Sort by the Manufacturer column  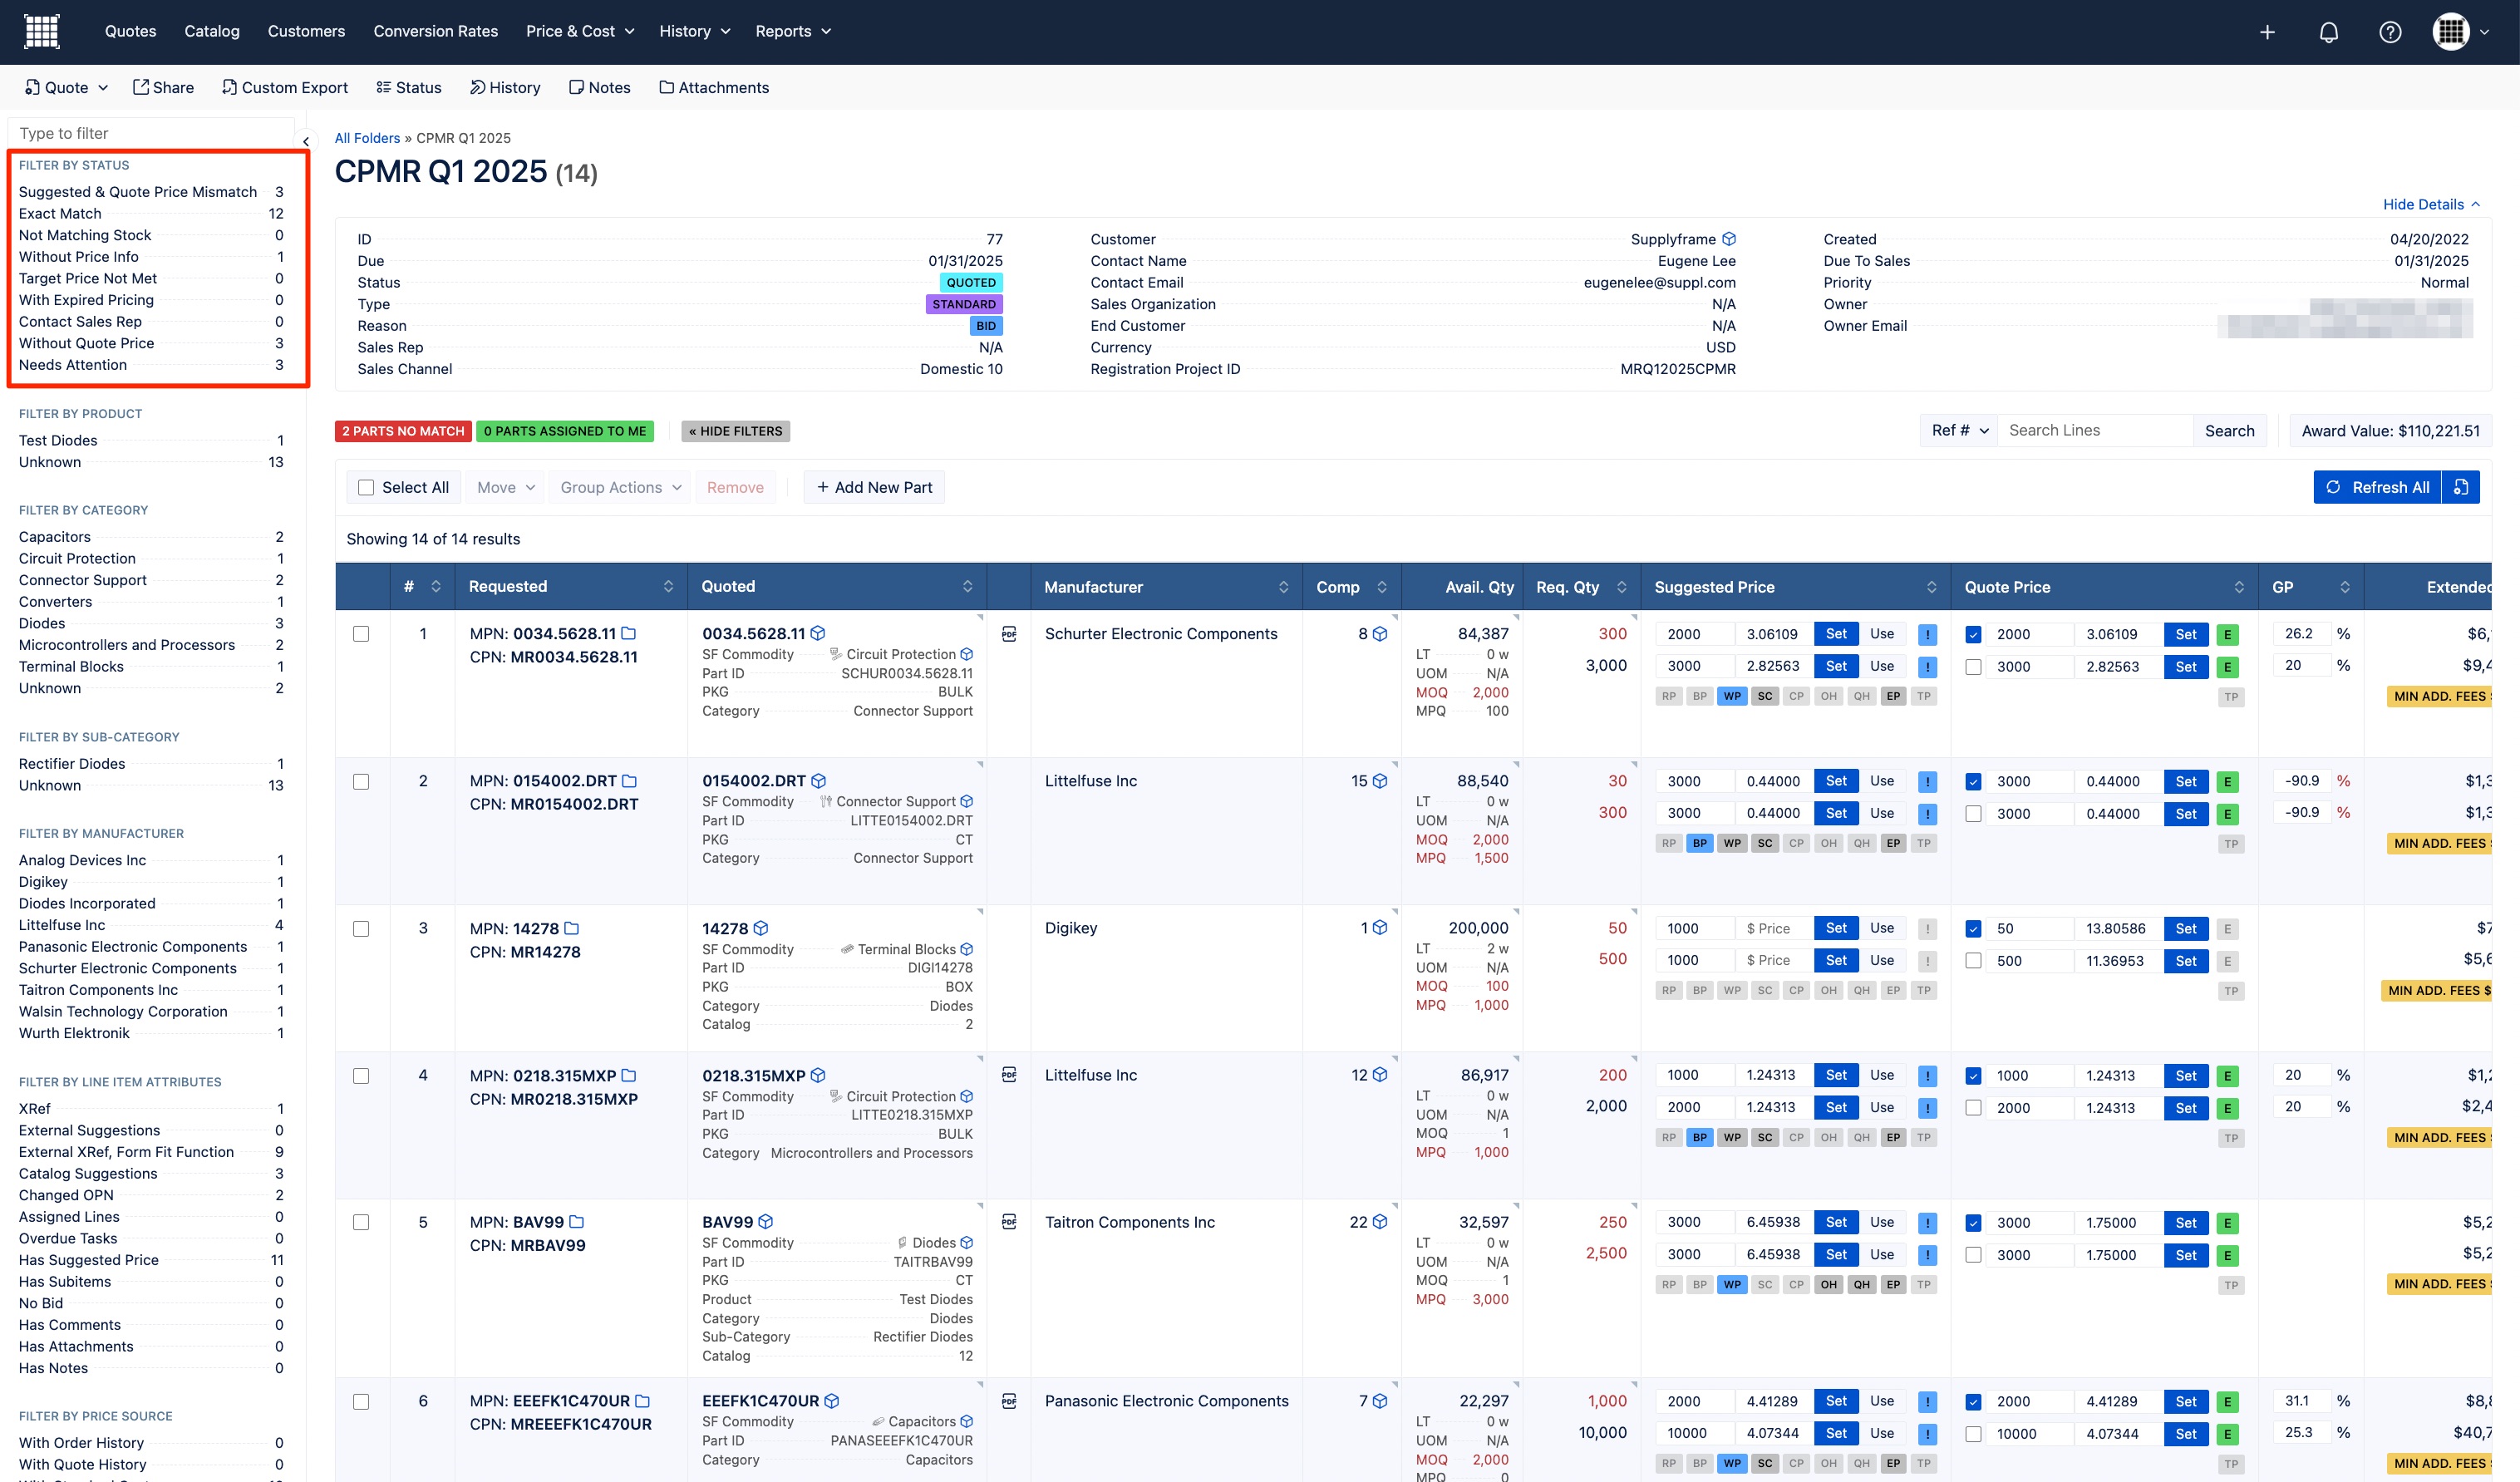pos(1166,587)
